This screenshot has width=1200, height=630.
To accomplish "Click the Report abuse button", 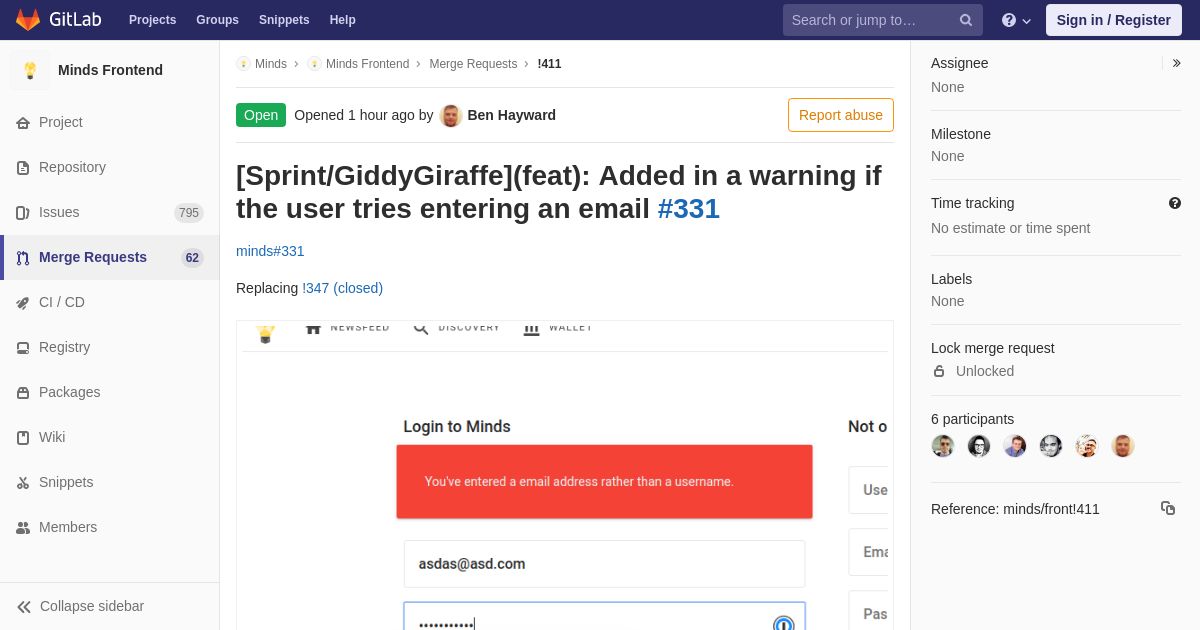I will tap(841, 115).
